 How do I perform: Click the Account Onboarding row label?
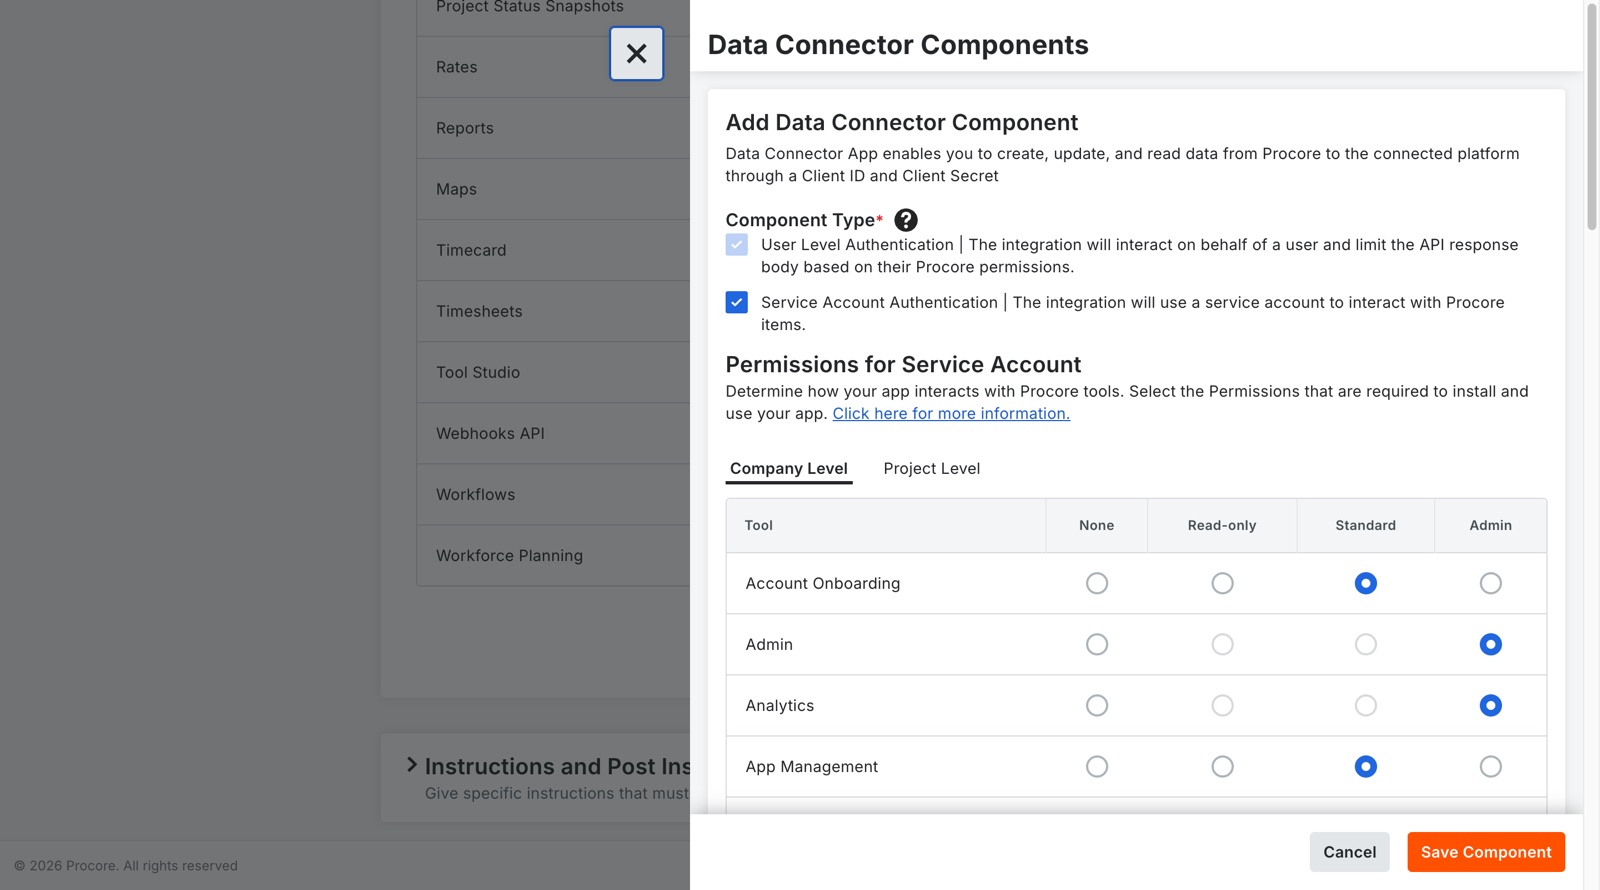coord(823,583)
